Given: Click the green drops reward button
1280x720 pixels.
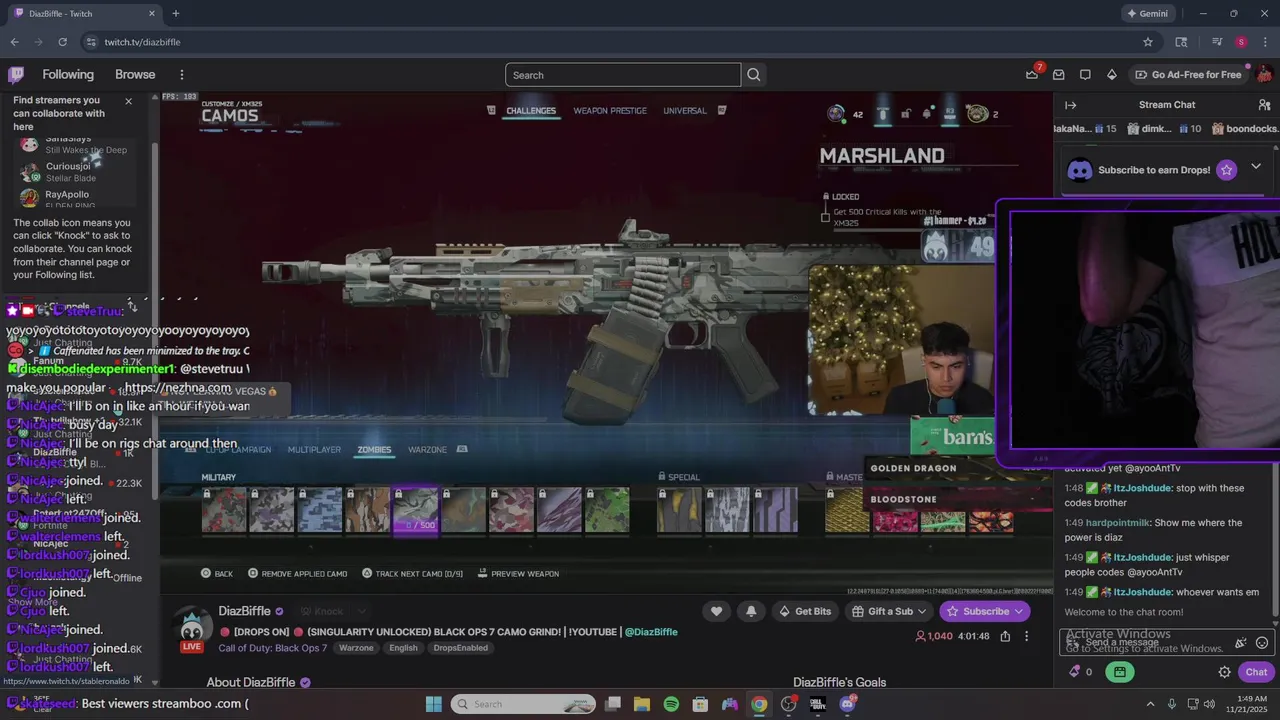Looking at the screenshot, I should pos(1120,672).
